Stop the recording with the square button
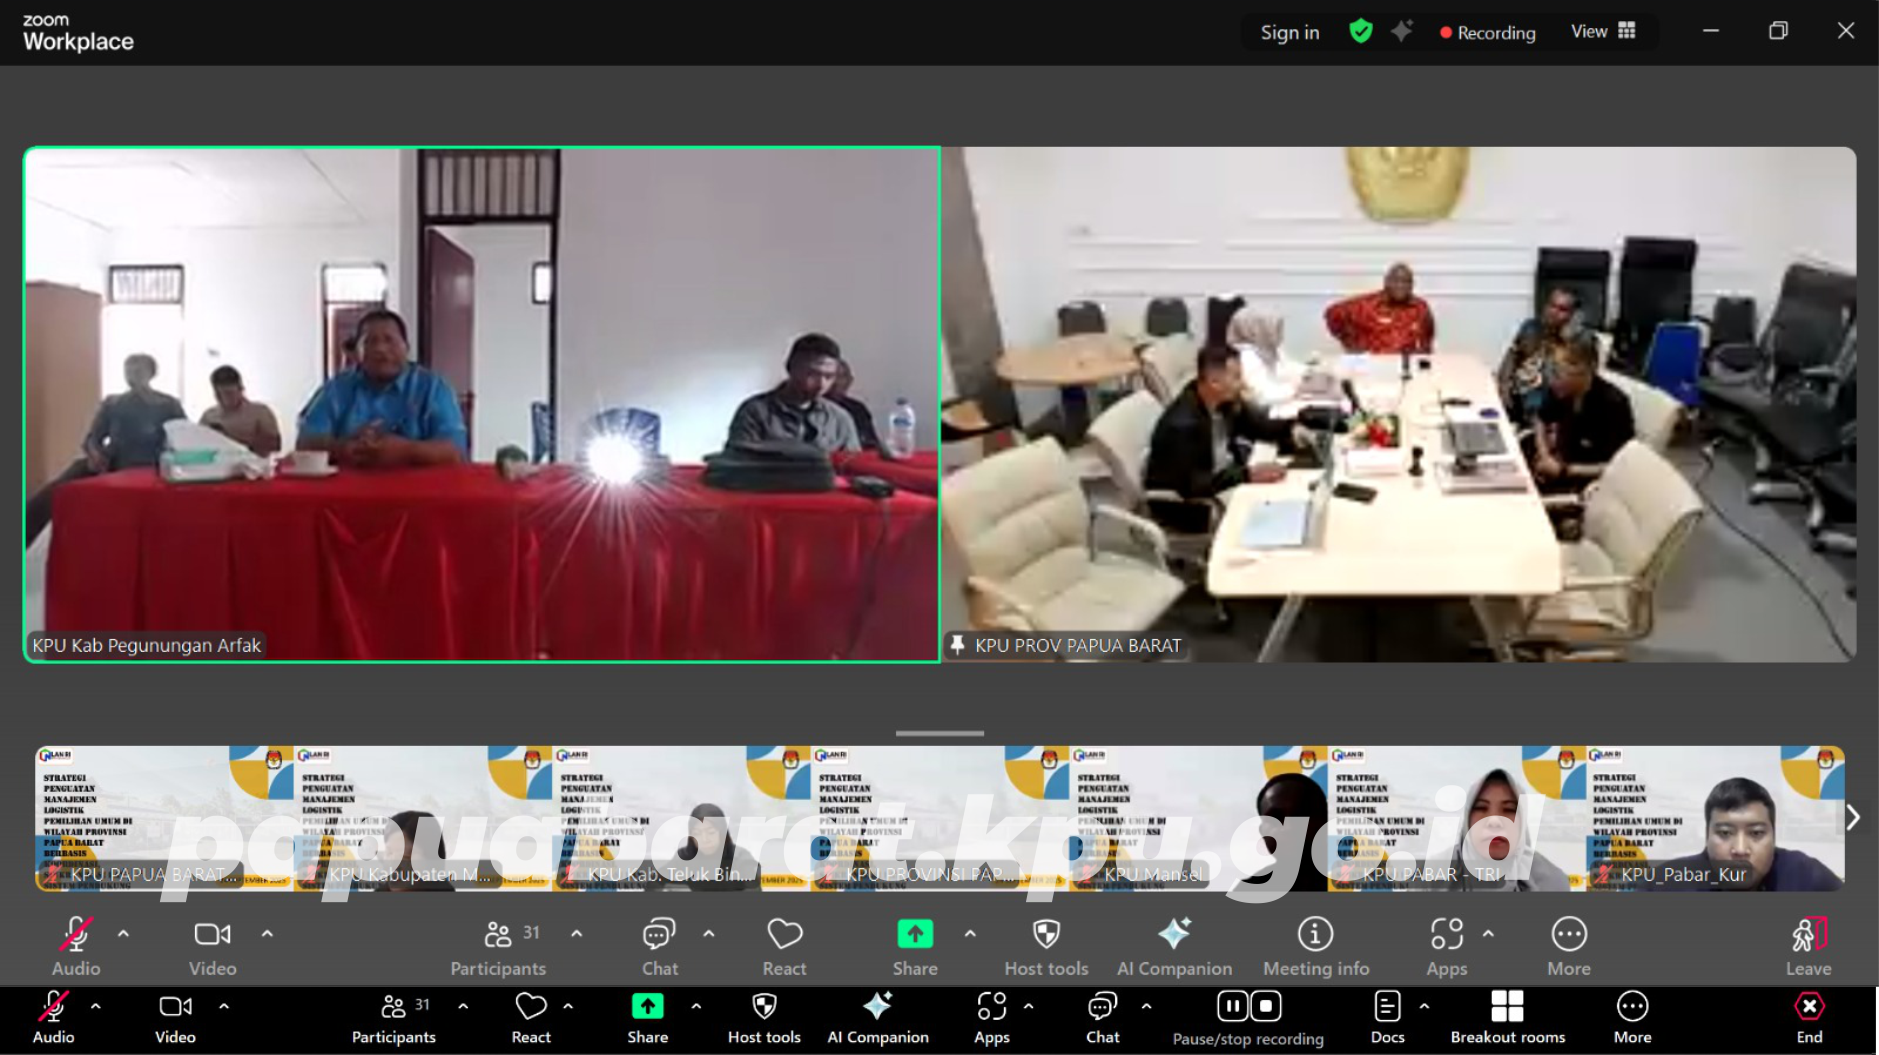 (x=1266, y=1006)
